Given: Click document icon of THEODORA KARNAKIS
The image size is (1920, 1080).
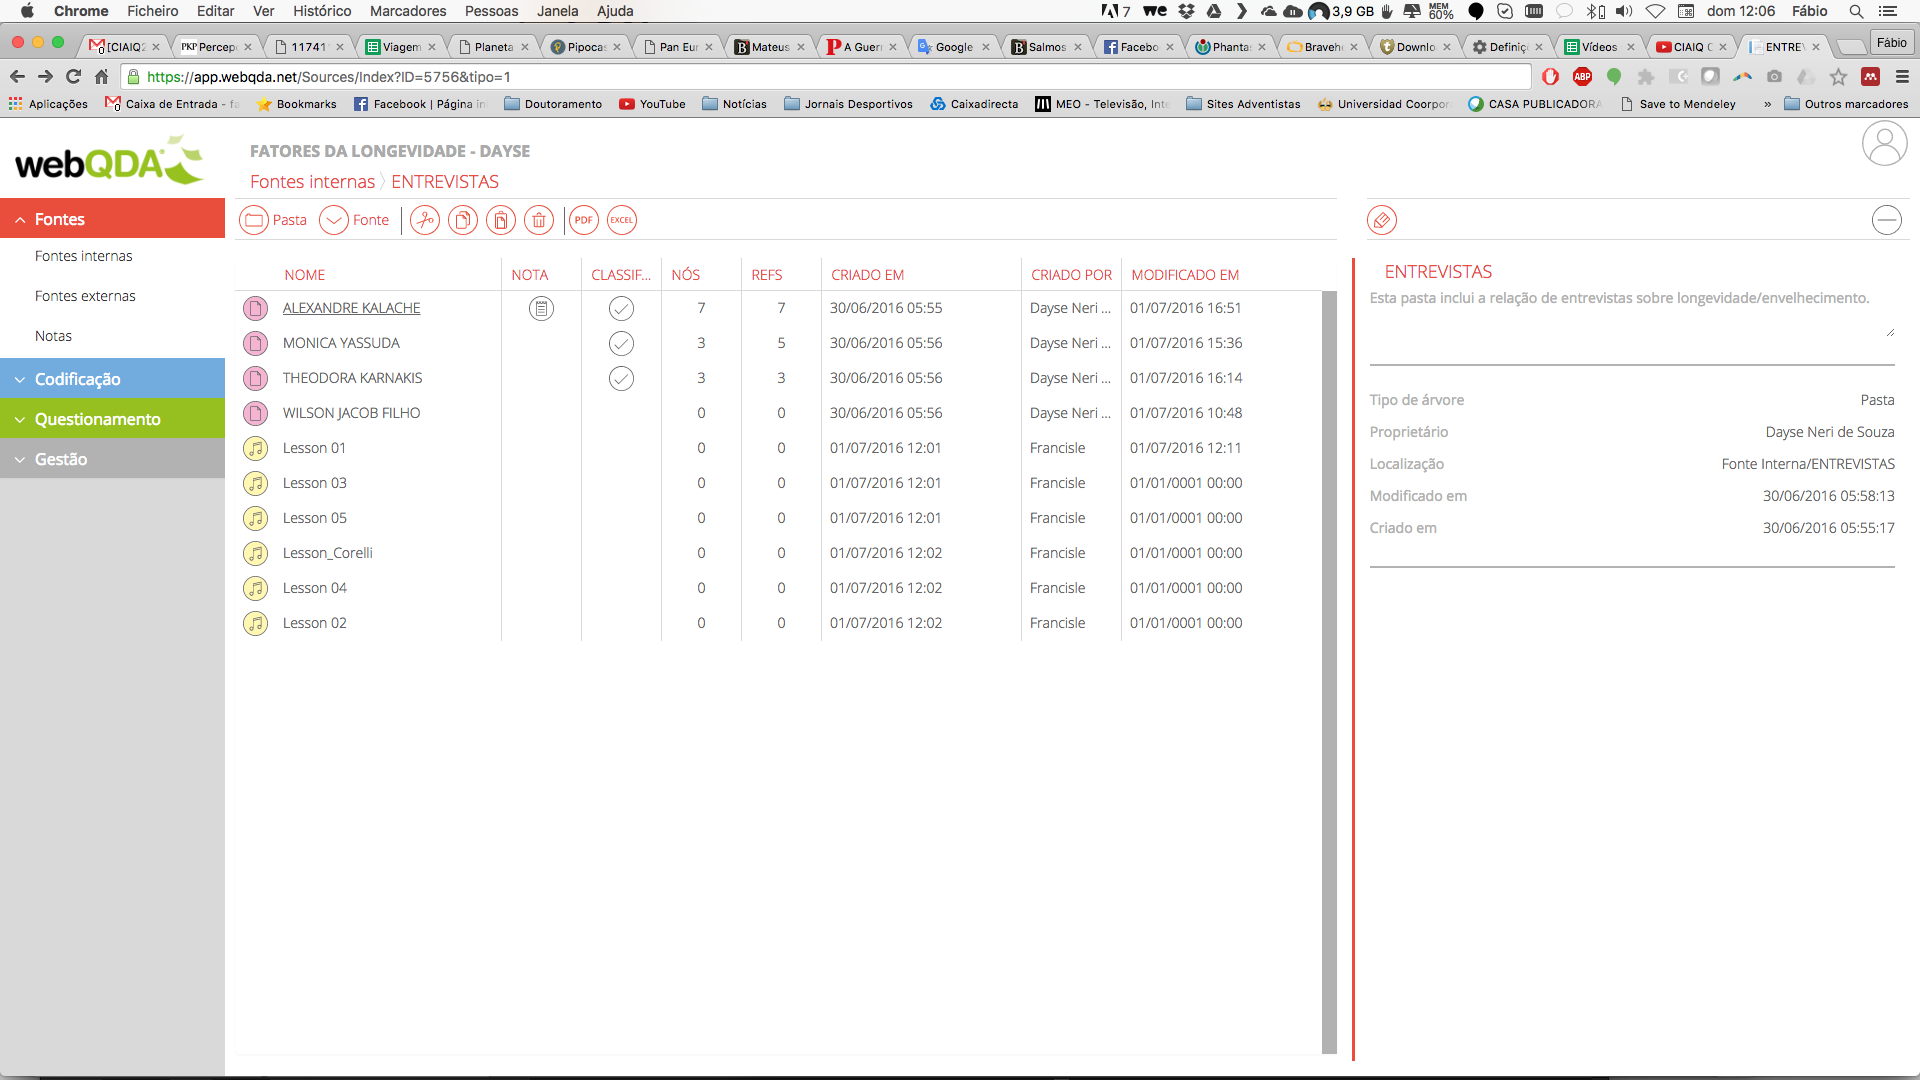Looking at the screenshot, I should (x=256, y=378).
